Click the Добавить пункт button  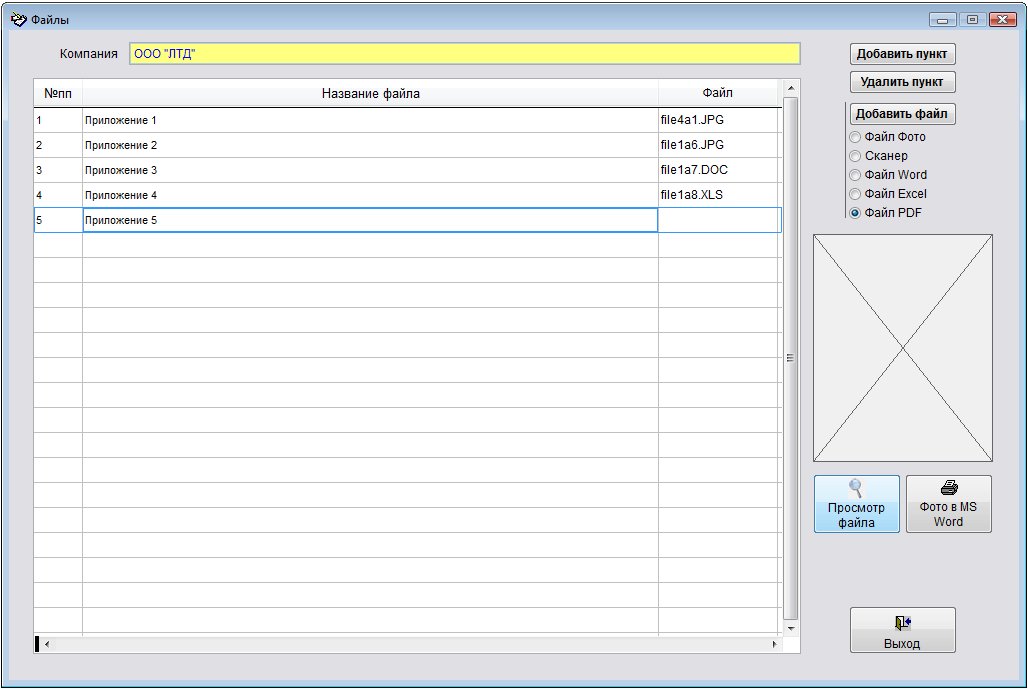tap(902, 54)
